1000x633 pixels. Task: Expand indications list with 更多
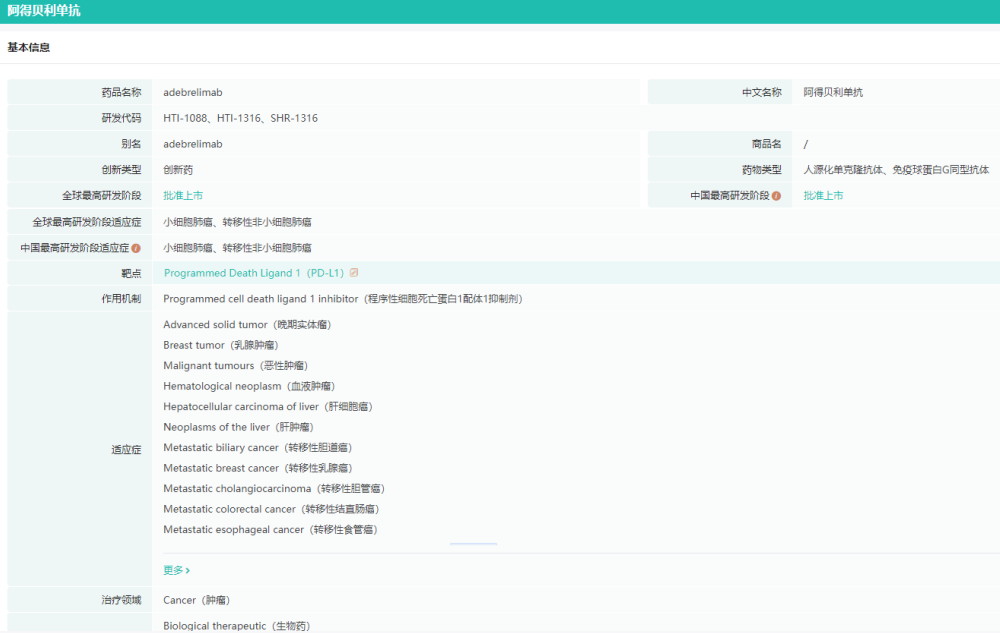[172, 570]
